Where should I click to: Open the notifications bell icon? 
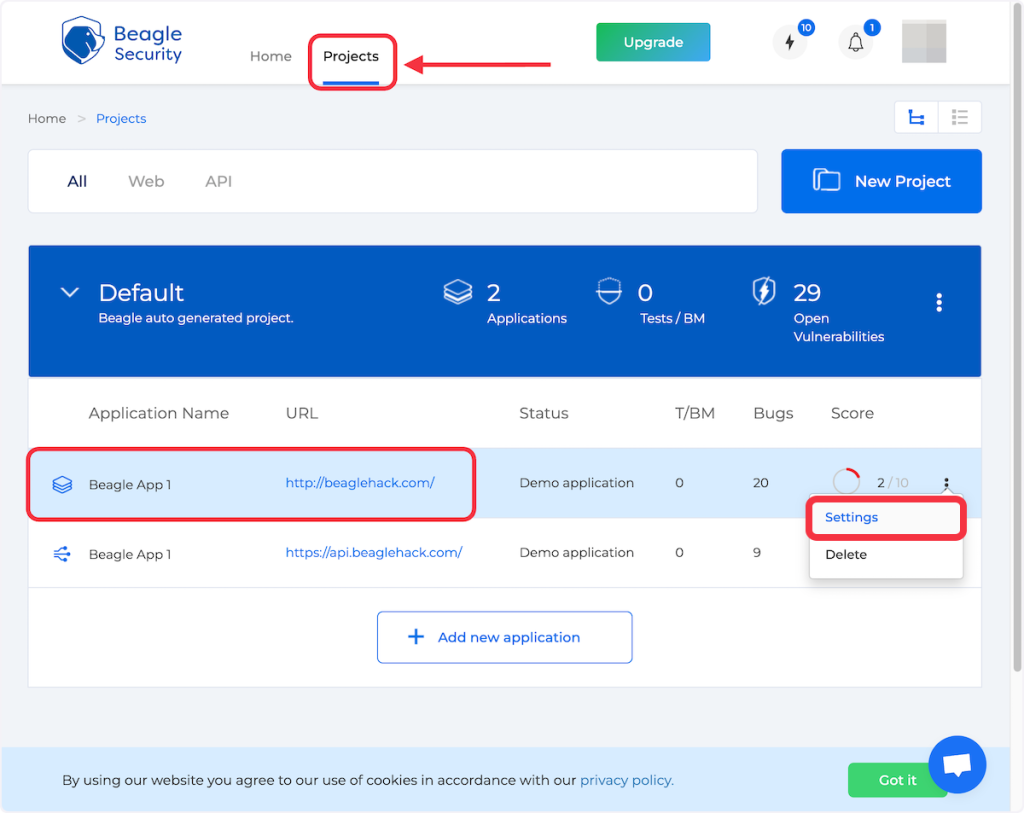click(855, 43)
